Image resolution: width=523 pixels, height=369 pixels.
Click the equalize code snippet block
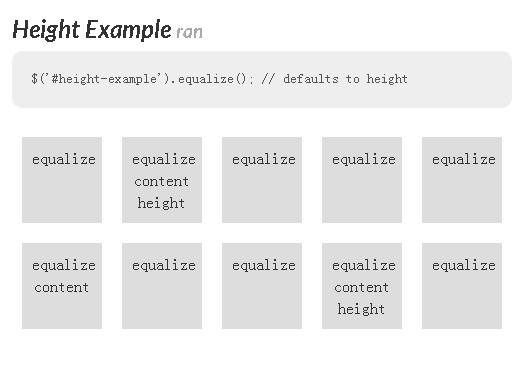[x=262, y=79]
